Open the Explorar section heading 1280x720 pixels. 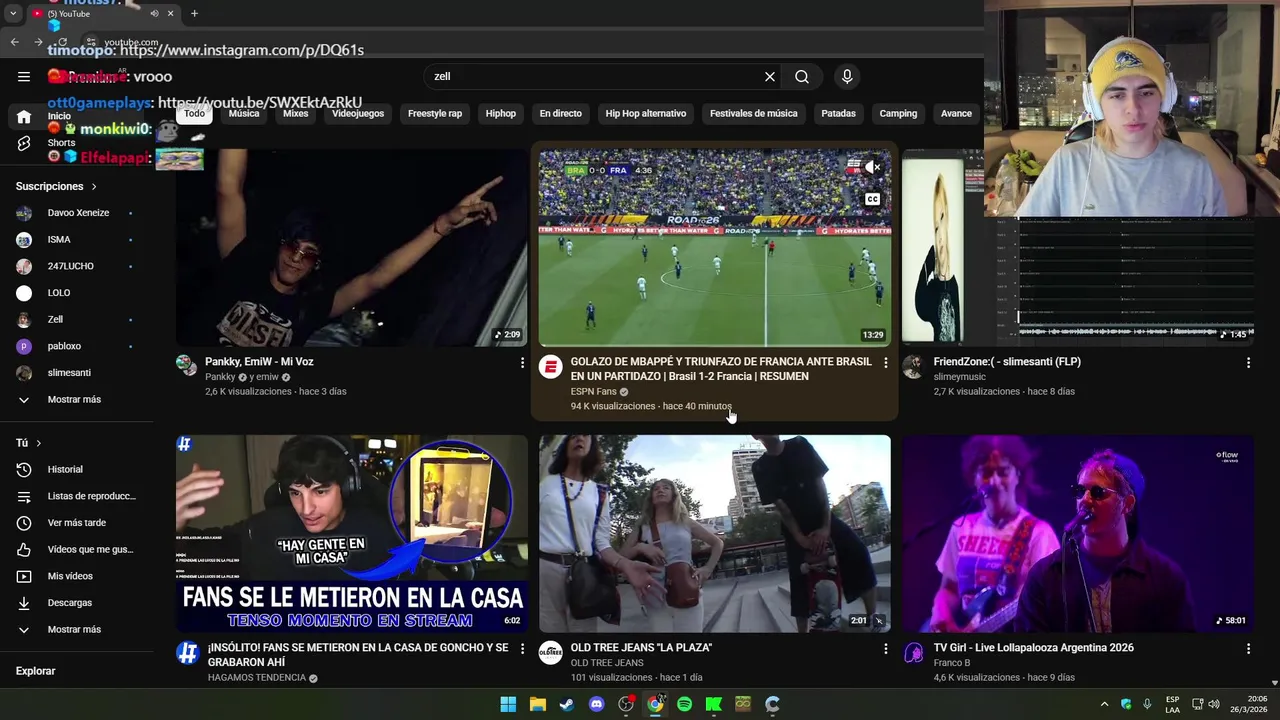pos(35,671)
